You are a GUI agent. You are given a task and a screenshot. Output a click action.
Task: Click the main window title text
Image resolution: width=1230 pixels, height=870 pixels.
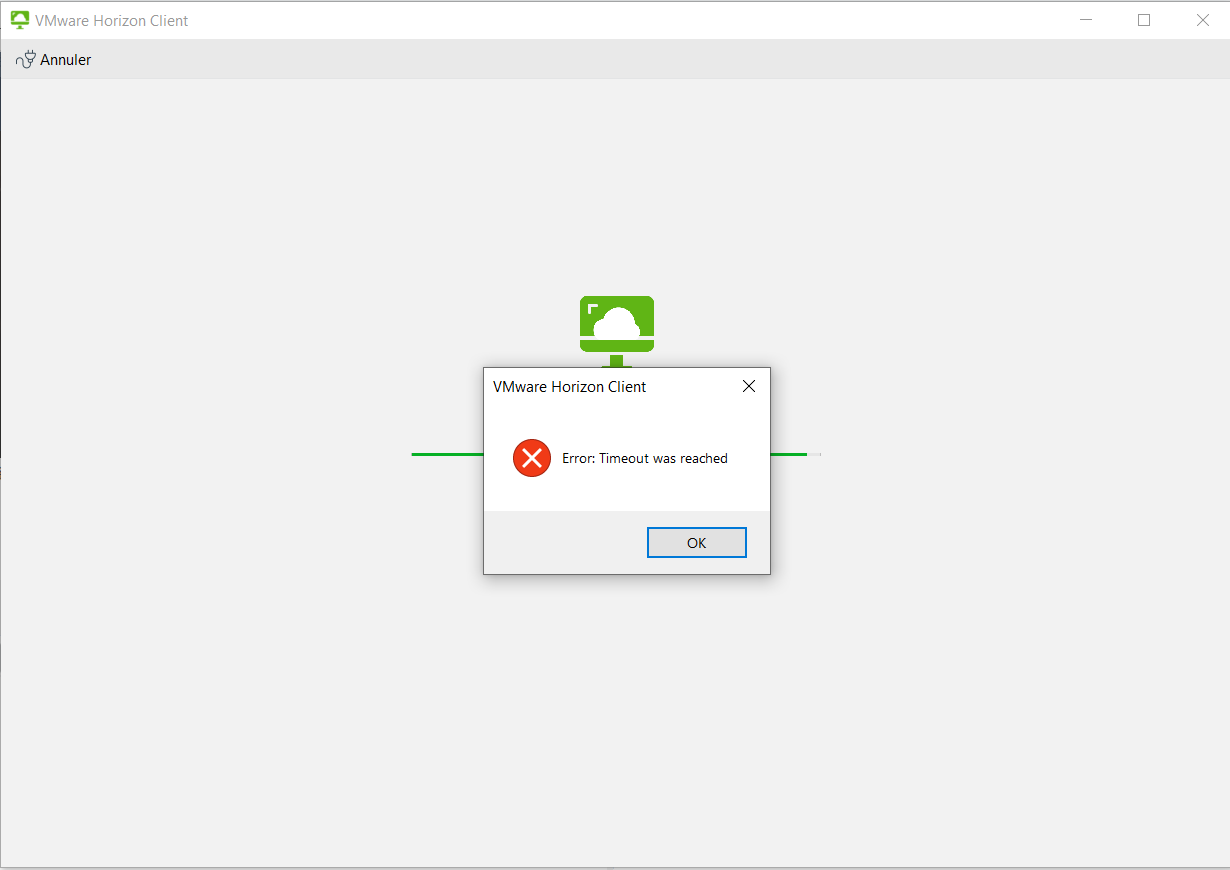click(112, 20)
